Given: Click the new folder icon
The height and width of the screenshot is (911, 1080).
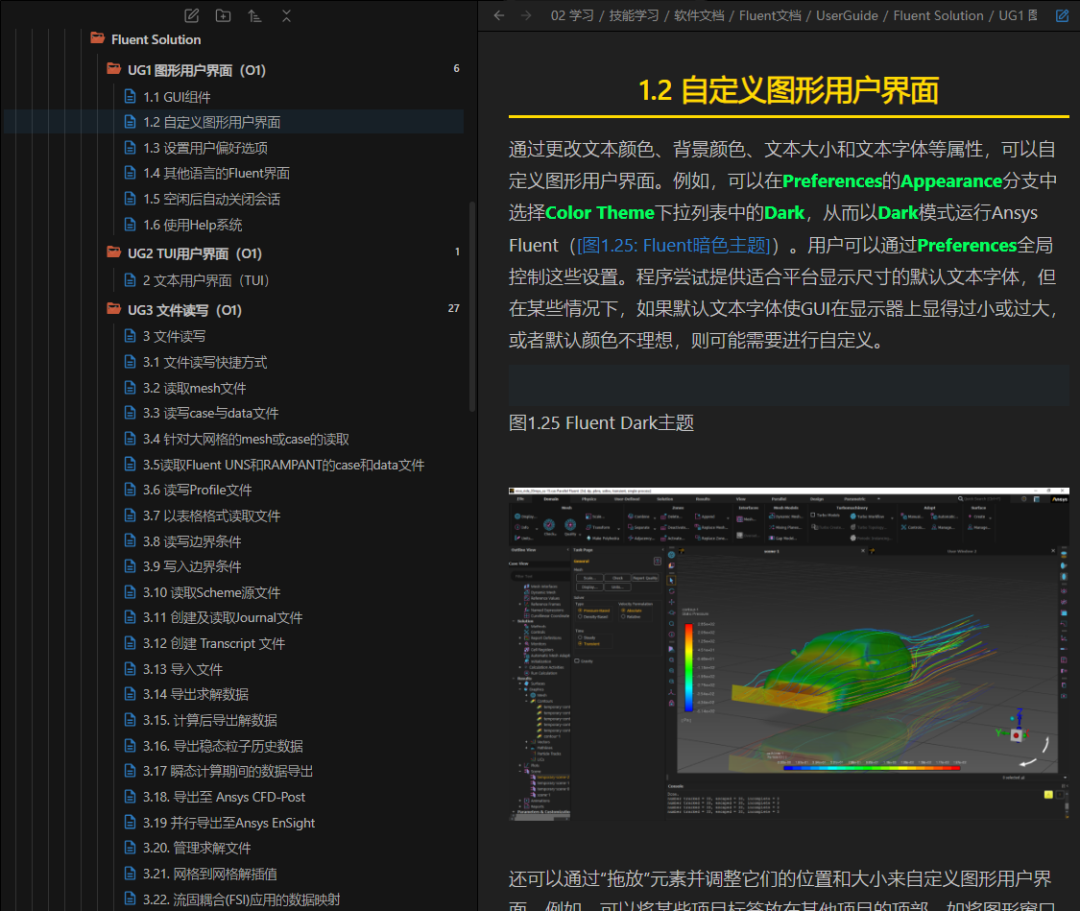Looking at the screenshot, I should (x=223, y=15).
